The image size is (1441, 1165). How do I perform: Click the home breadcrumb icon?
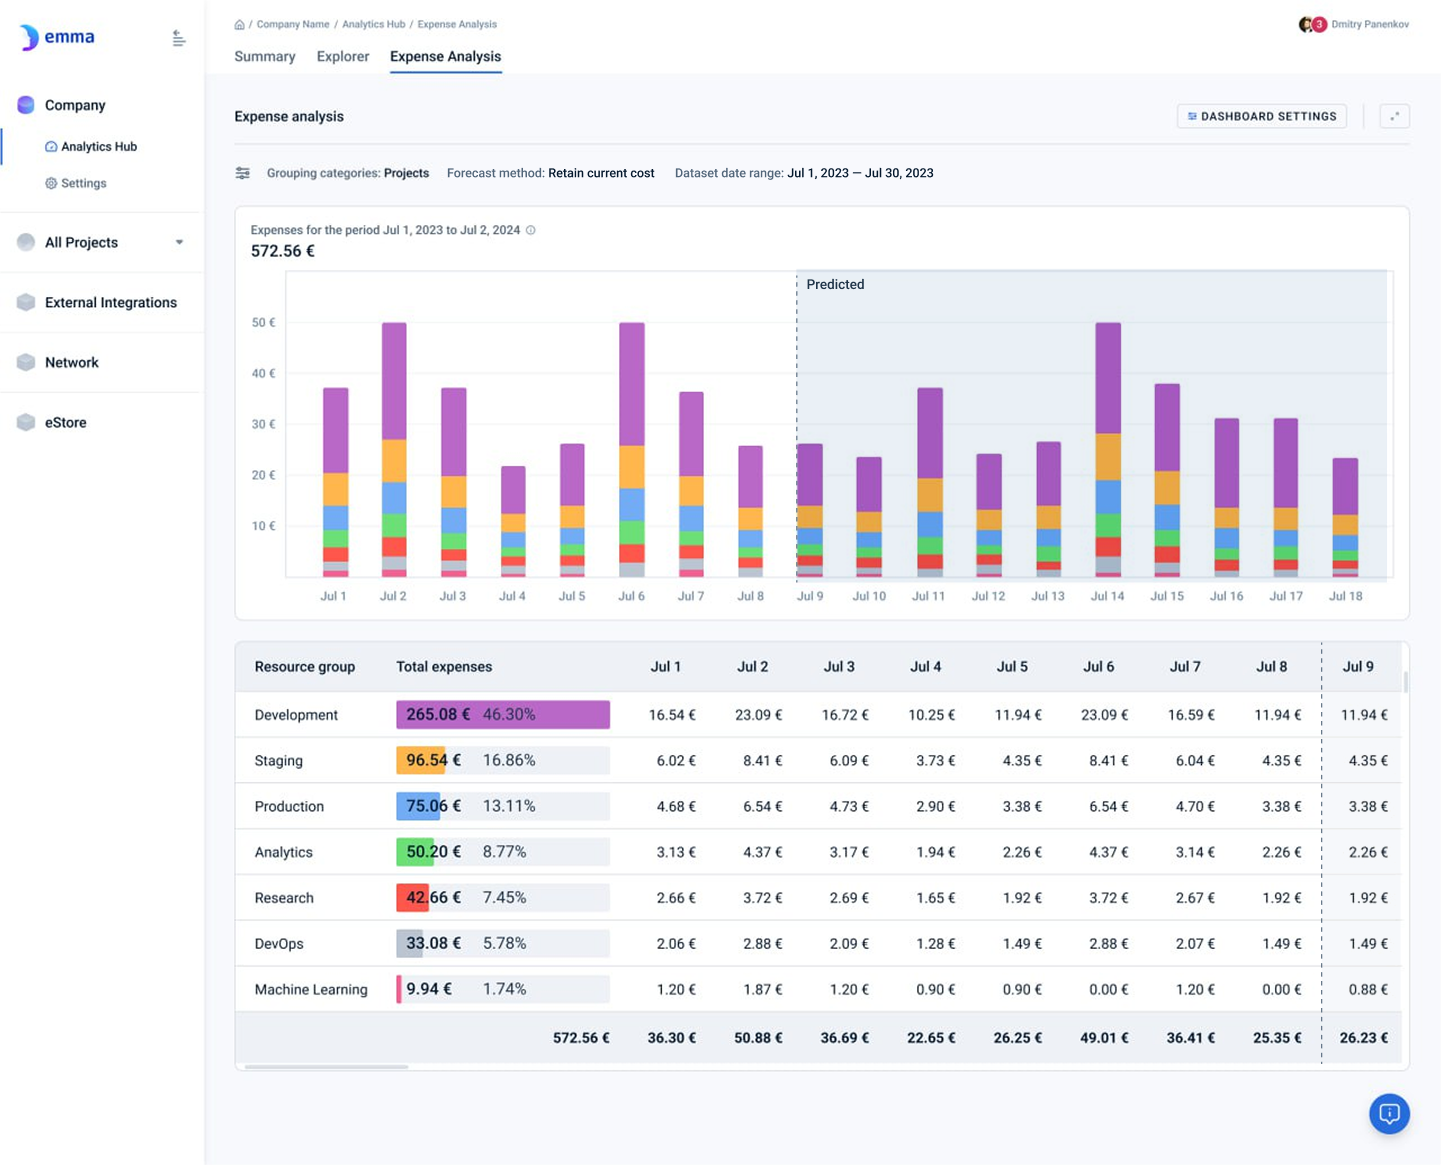point(239,24)
